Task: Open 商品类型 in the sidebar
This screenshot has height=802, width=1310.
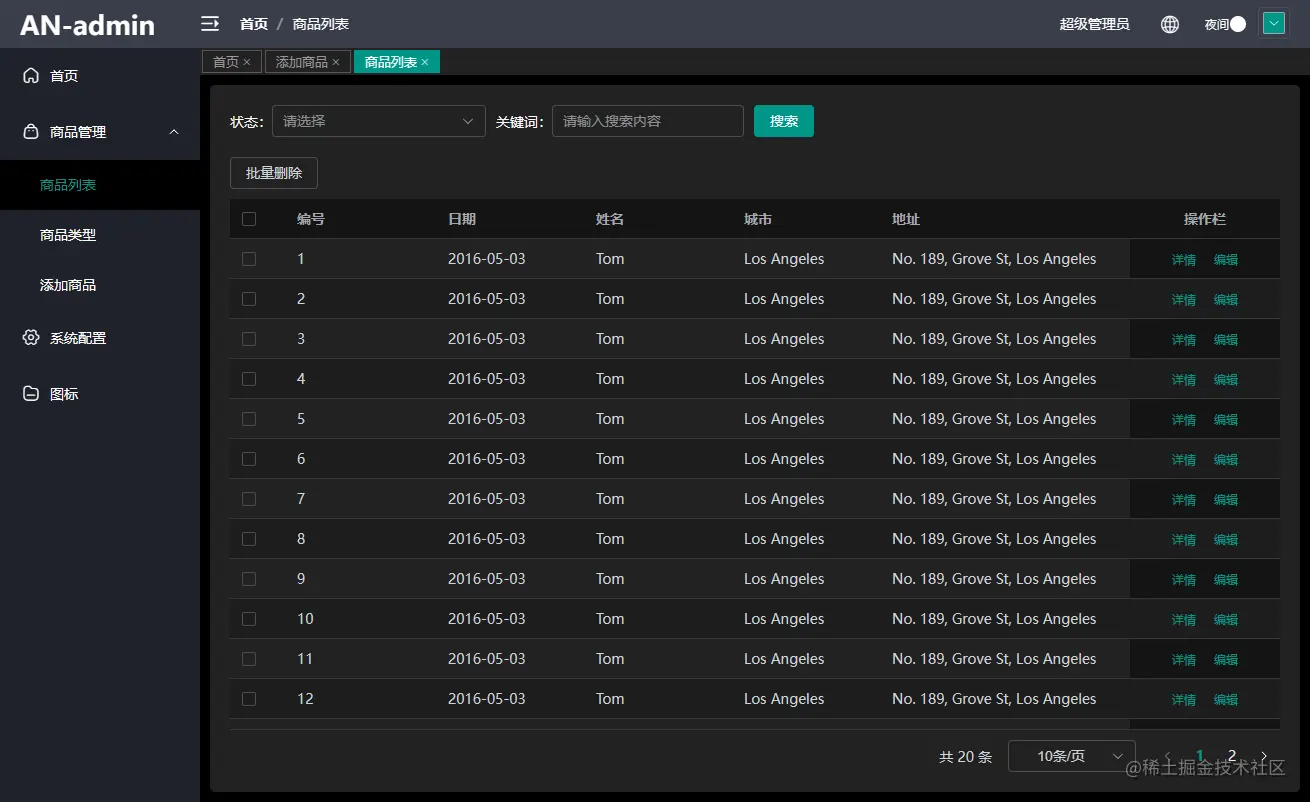Action: [100, 235]
